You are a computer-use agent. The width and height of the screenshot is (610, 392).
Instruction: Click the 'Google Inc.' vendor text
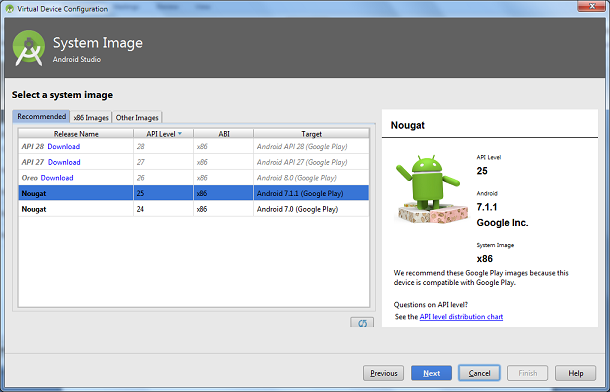coord(502,223)
